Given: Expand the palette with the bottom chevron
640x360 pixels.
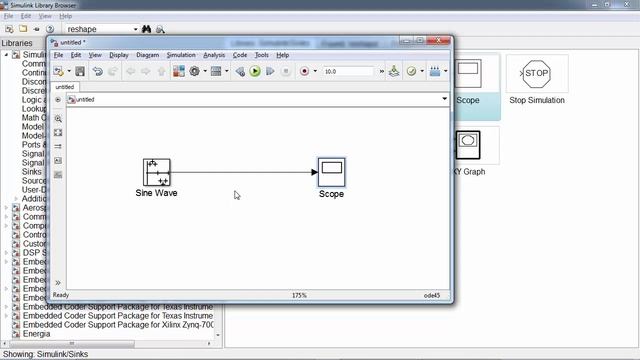Looking at the screenshot, I should [x=58, y=282].
